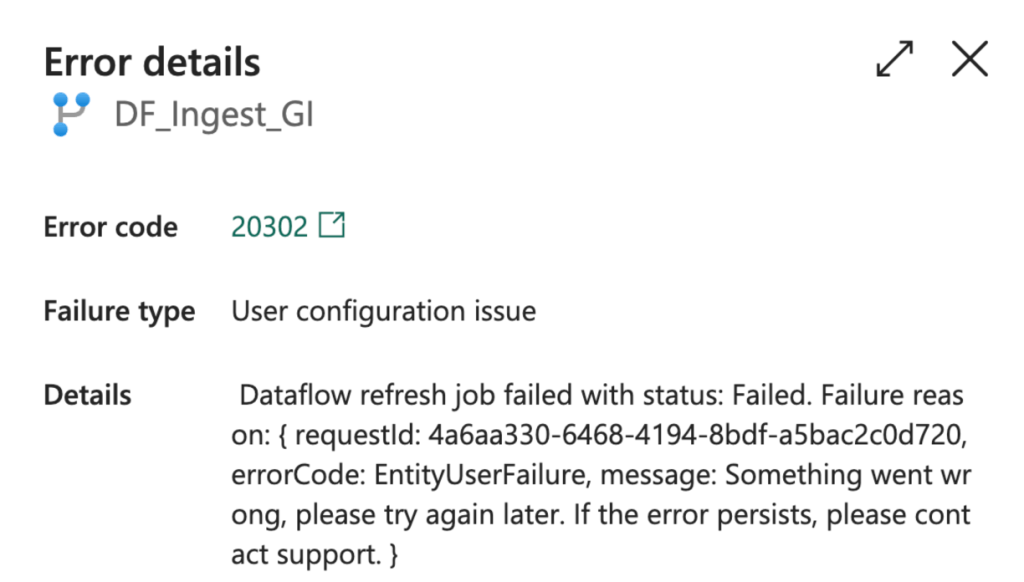
Task: Open error code 20302 link
Action: 269,227
